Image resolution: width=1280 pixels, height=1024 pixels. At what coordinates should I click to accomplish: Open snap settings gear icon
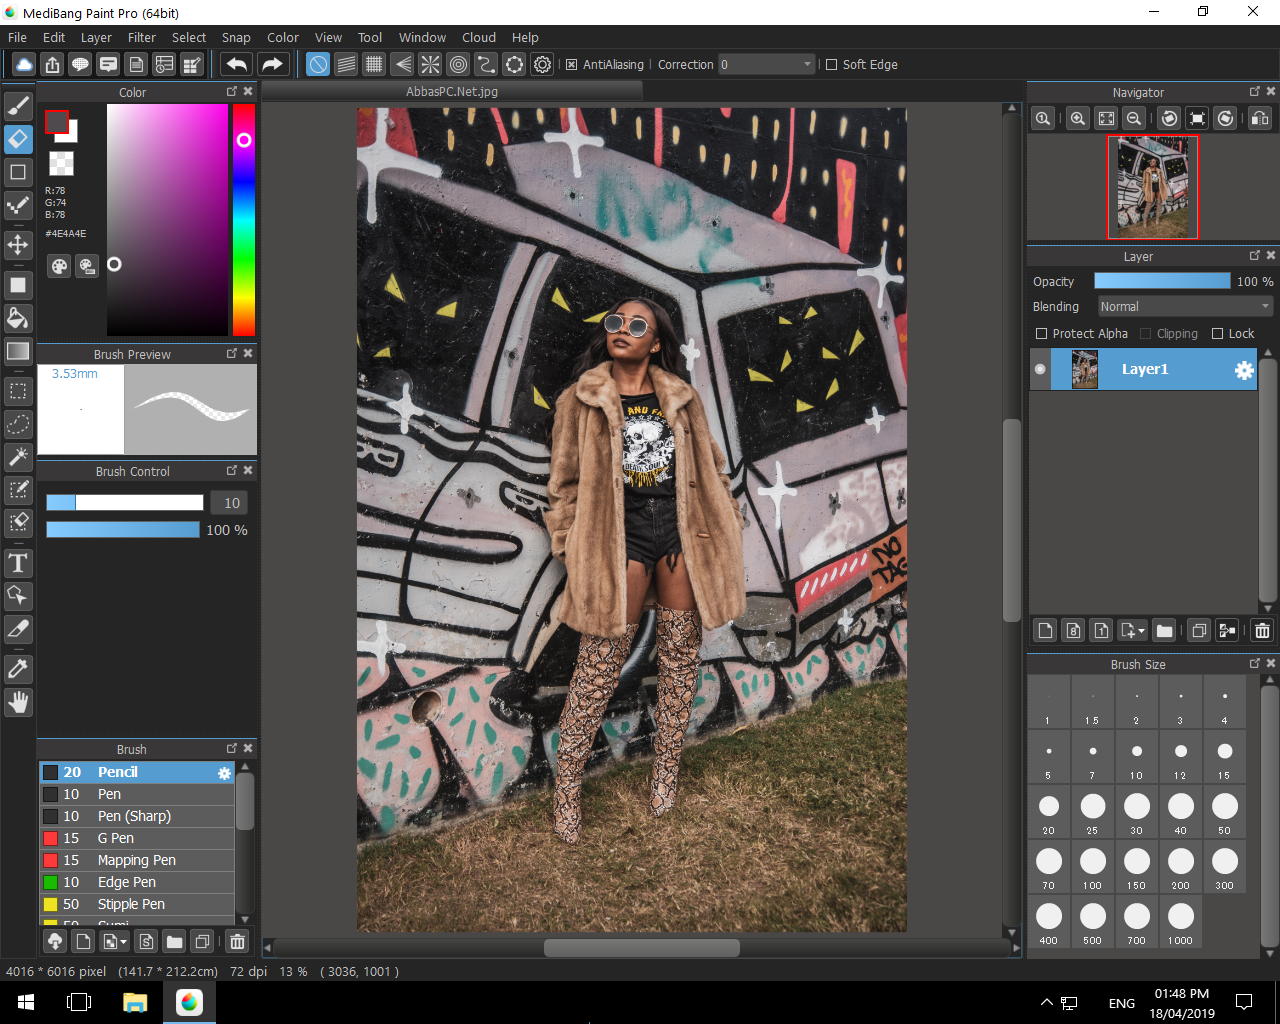(542, 64)
